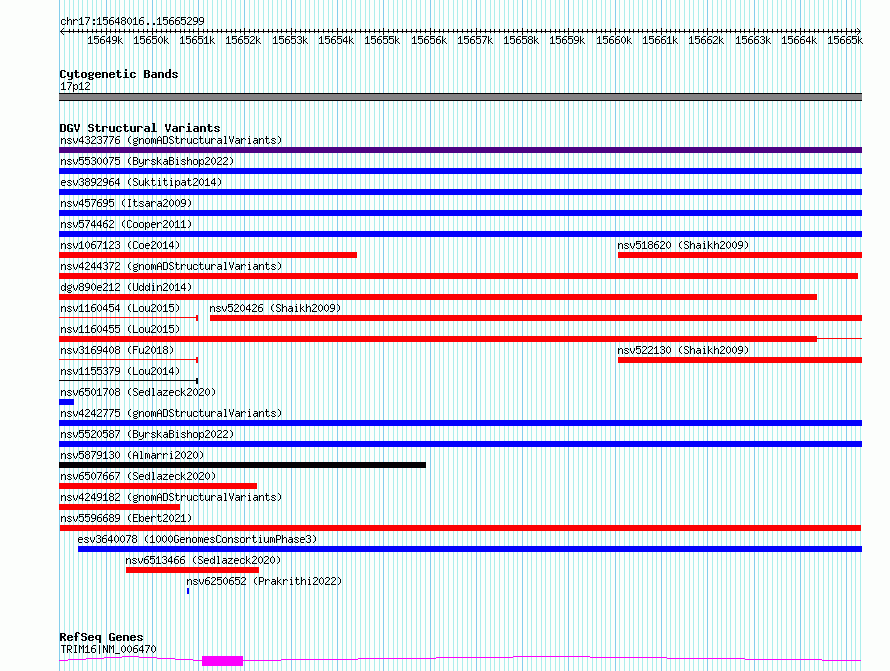The width and height of the screenshot is (890, 671).
Task: Click nsv5879130 Almarri2020 variant label
Action: tap(132, 455)
